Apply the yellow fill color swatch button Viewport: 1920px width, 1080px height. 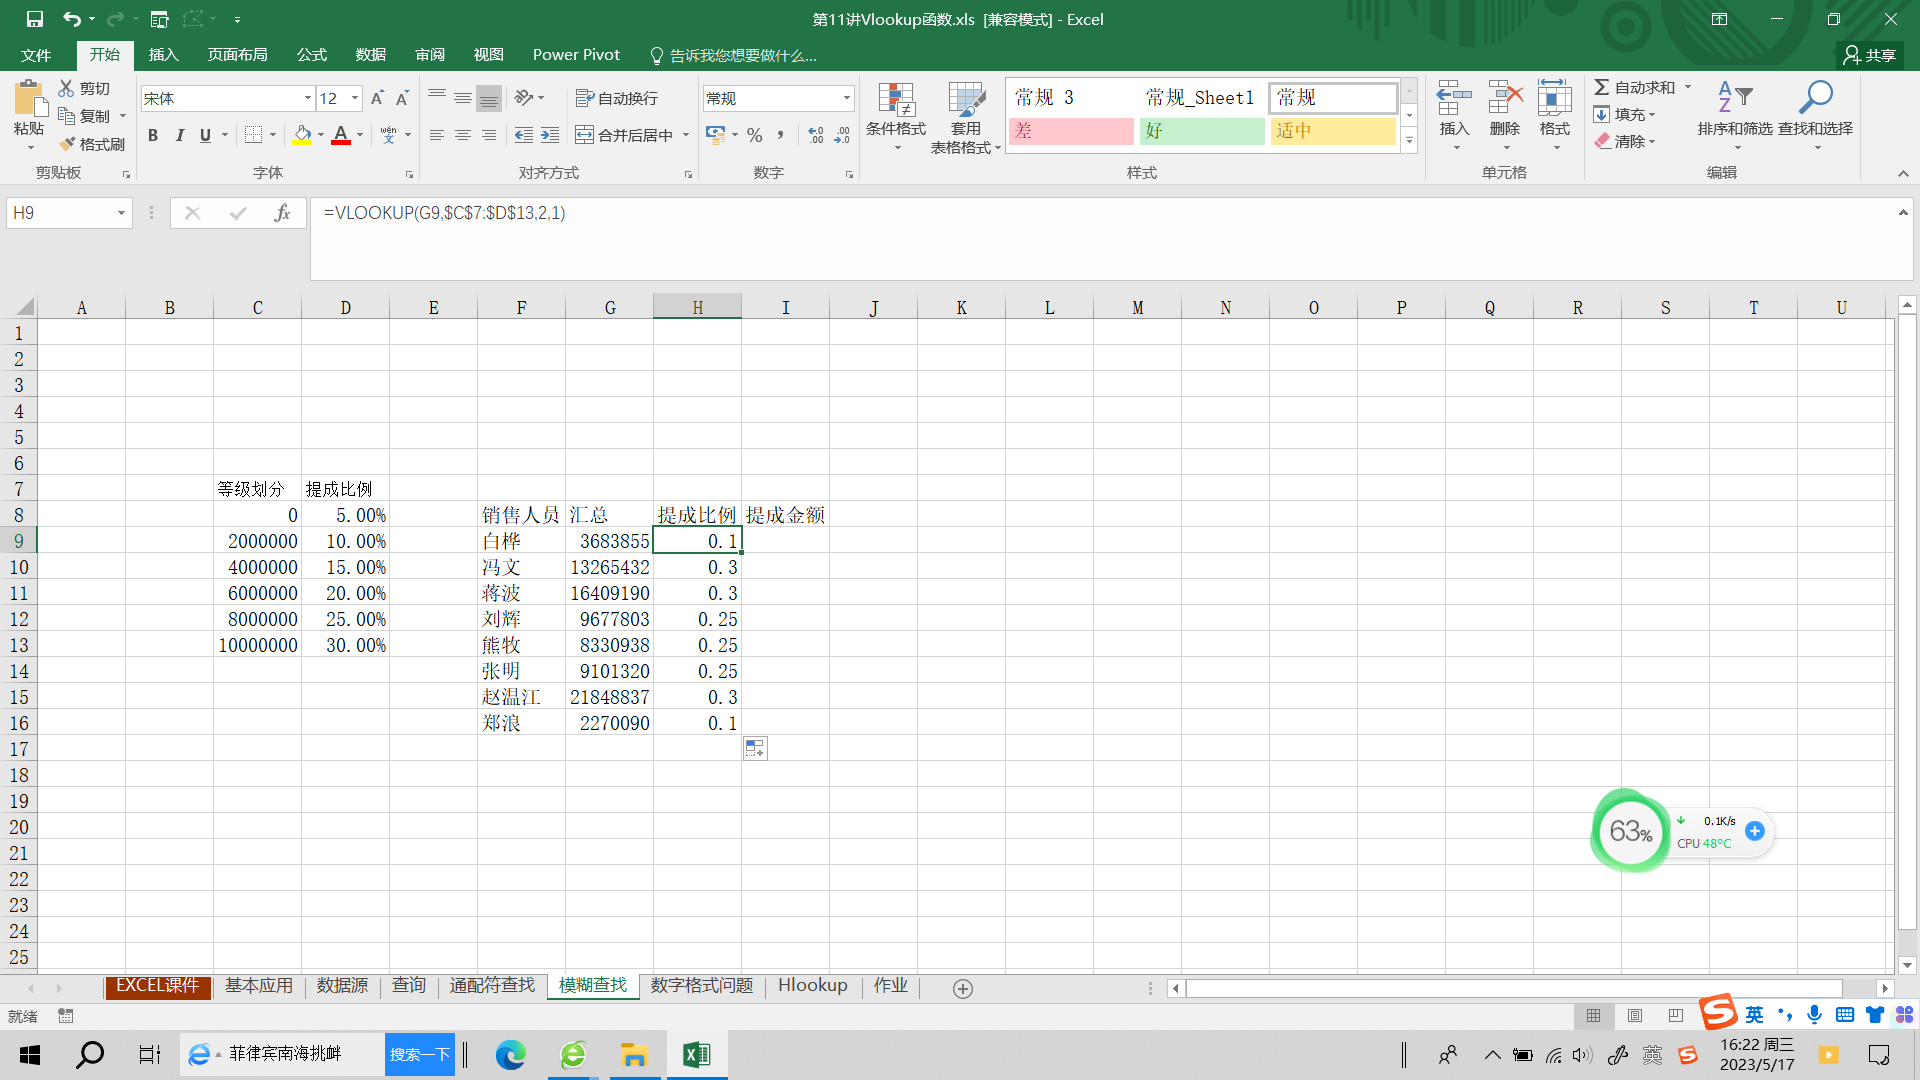click(302, 135)
